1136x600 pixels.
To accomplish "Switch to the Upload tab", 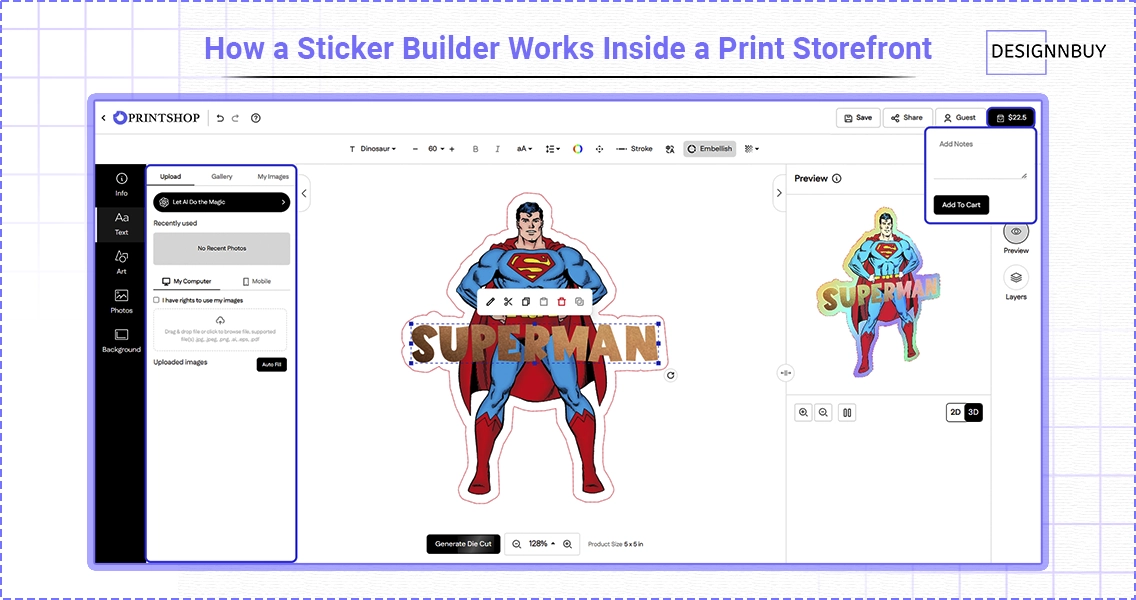I will pos(171,176).
